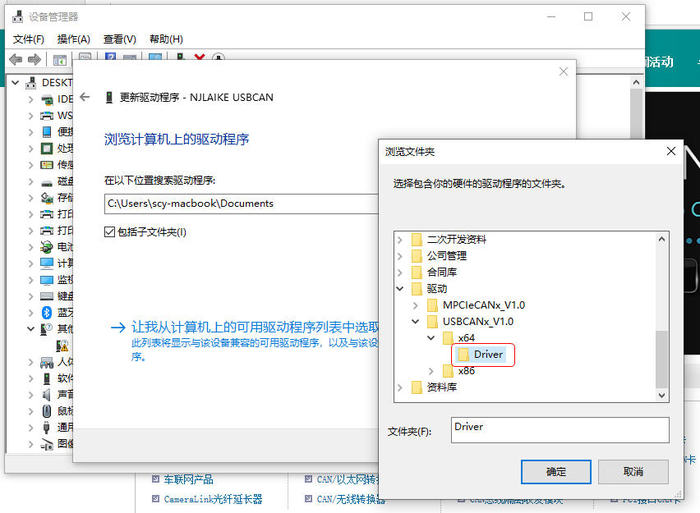
Task: Click the portable devices (便携) category icon
Action: point(47,132)
